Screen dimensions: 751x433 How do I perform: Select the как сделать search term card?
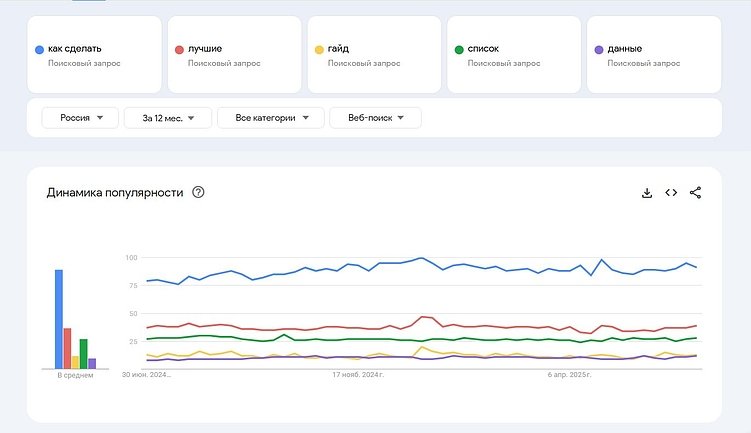point(93,55)
